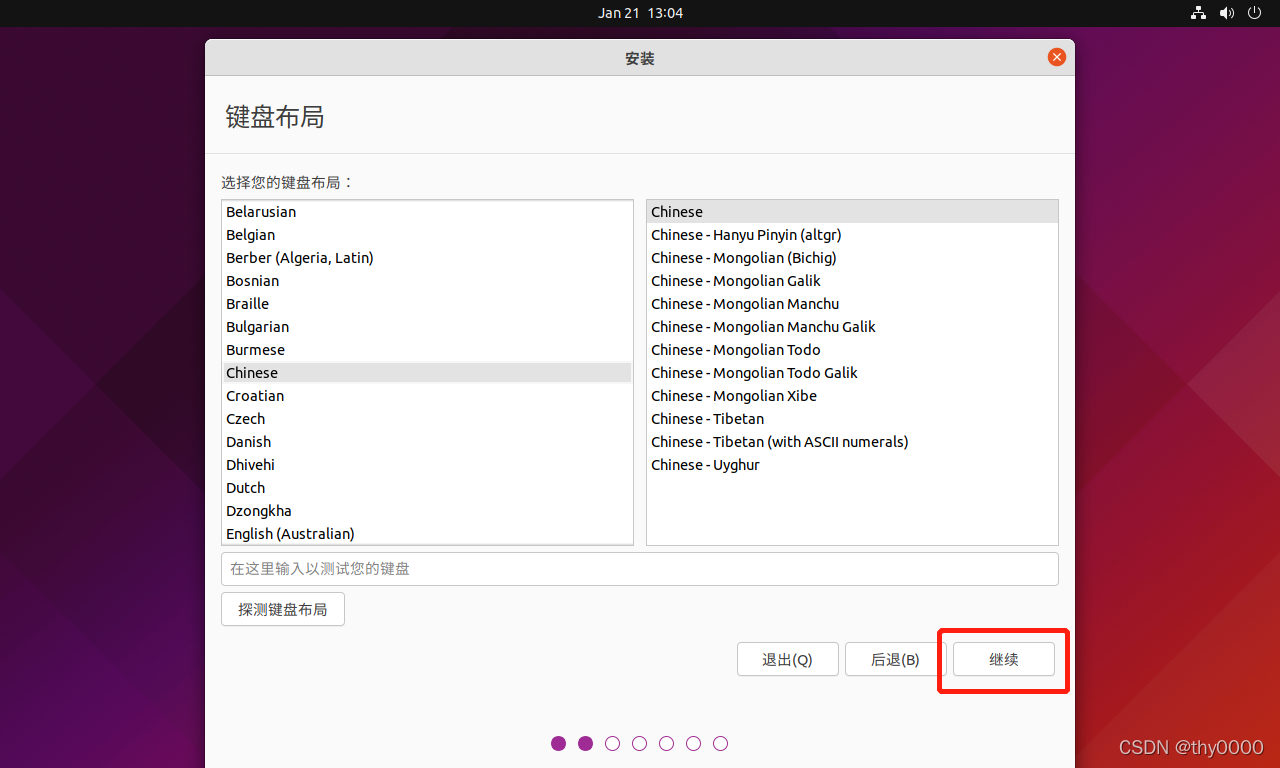Open the Jan 21 13:04 clock menu

pyautogui.click(x=640, y=13)
